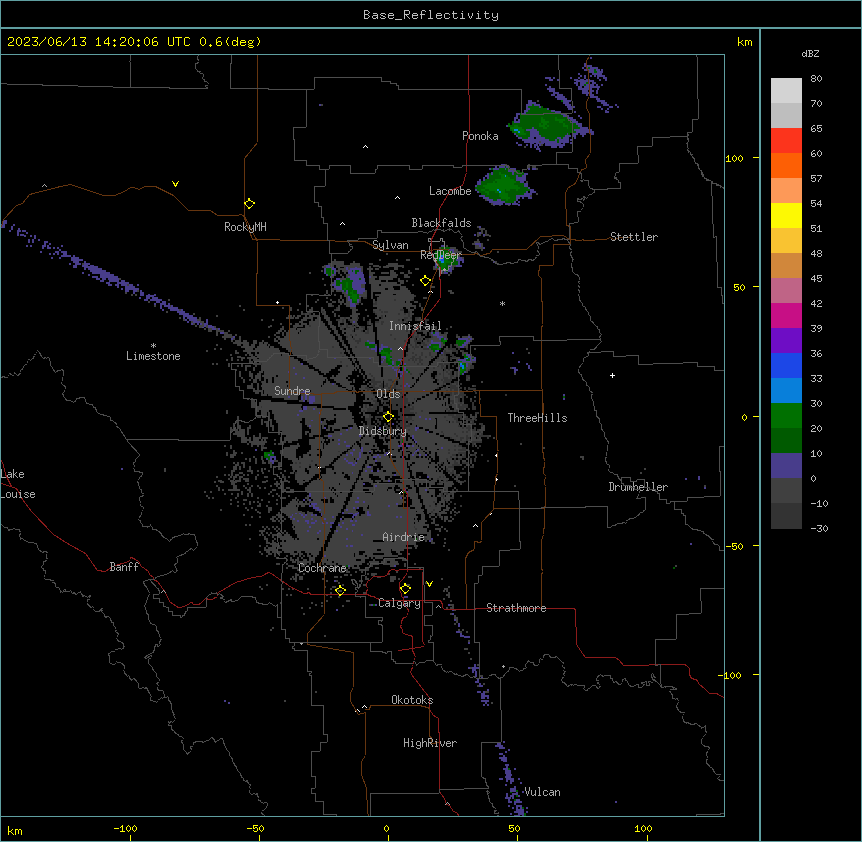
Task: Click the green echo cell at RedDeer
Action: pos(445,261)
